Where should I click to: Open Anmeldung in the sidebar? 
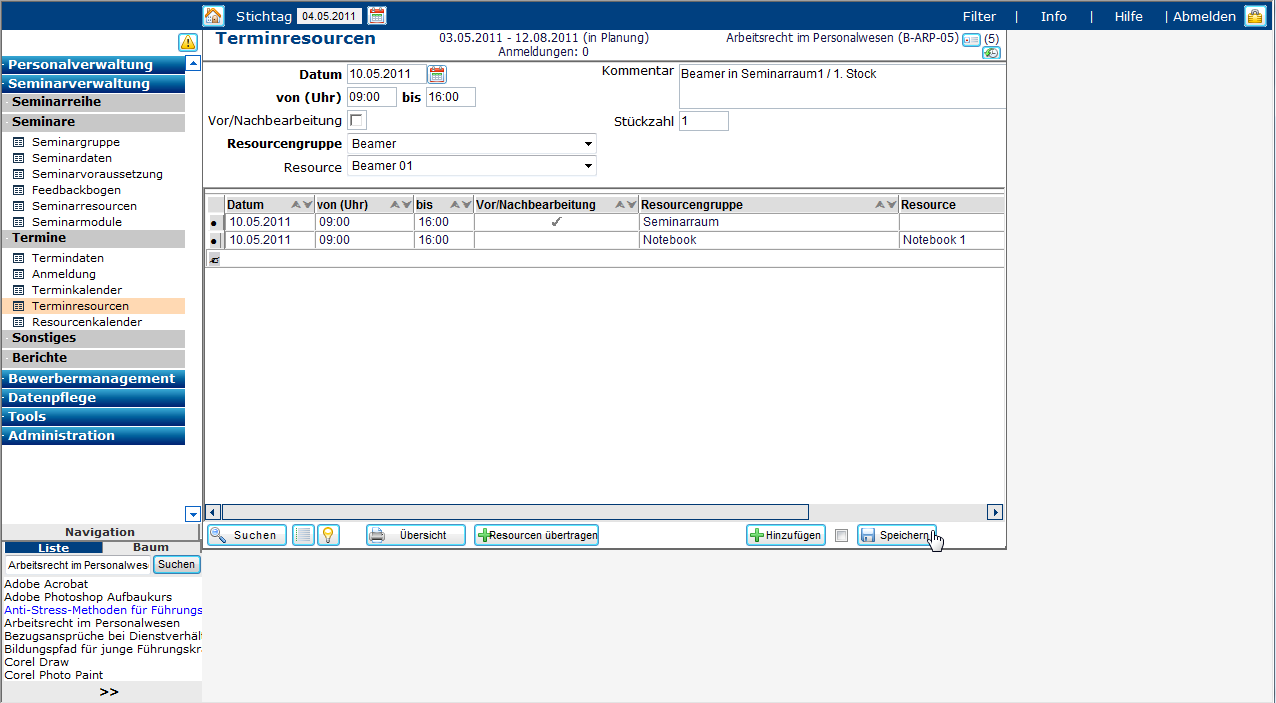tap(64, 274)
